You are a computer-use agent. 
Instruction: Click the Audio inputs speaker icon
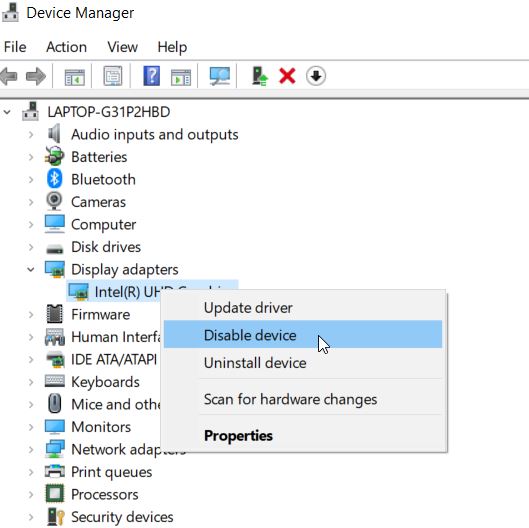click(x=54, y=134)
